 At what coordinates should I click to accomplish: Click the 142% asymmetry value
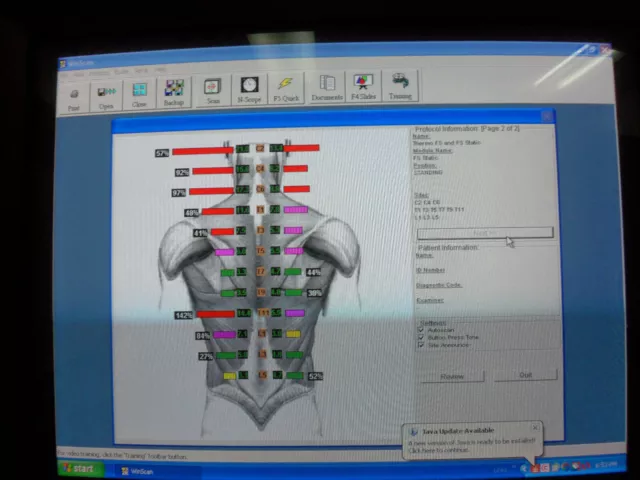(184, 316)
